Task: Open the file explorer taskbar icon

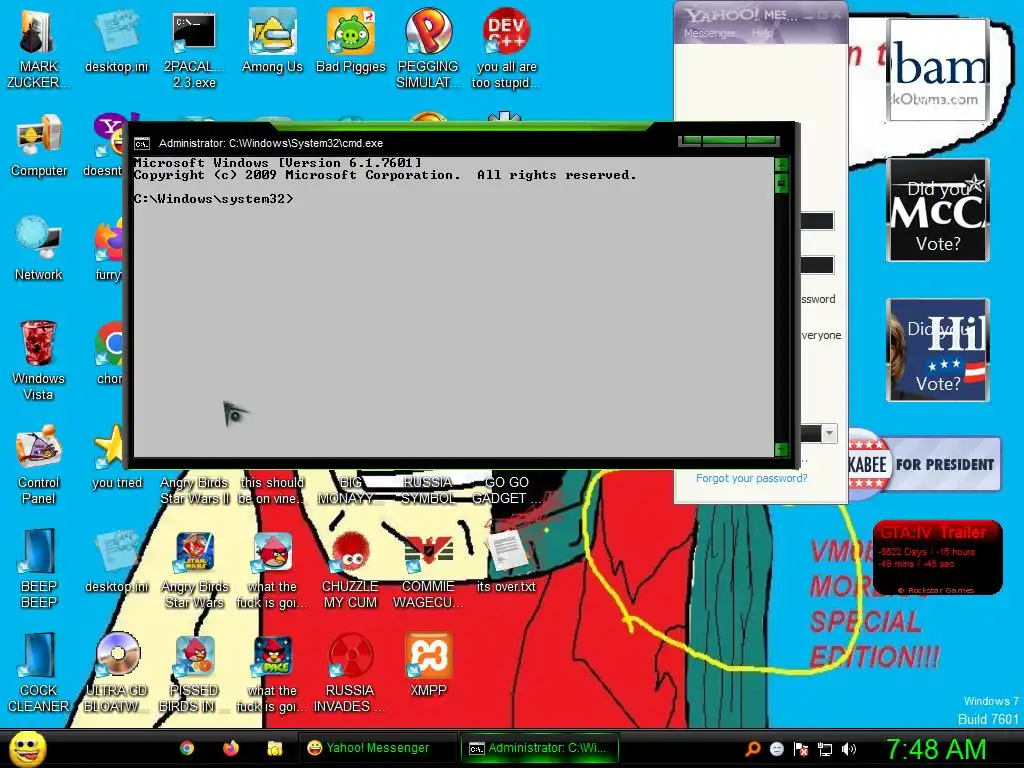Action: pyautogui.click(x=274, y=748)
